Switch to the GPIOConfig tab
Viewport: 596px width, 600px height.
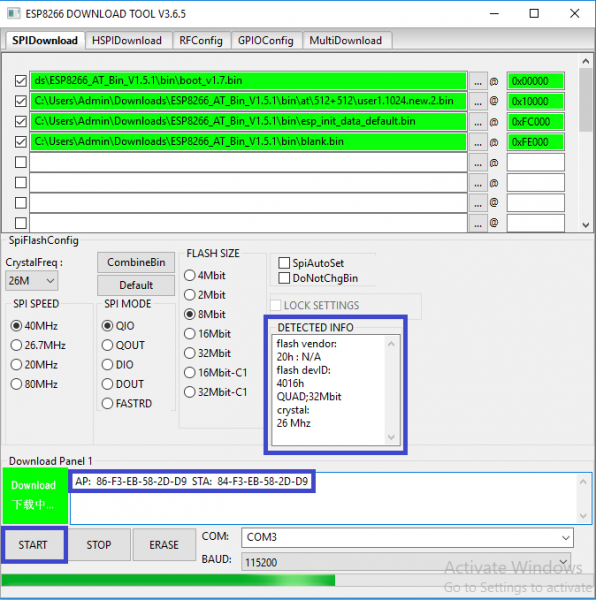pos(266,41)
